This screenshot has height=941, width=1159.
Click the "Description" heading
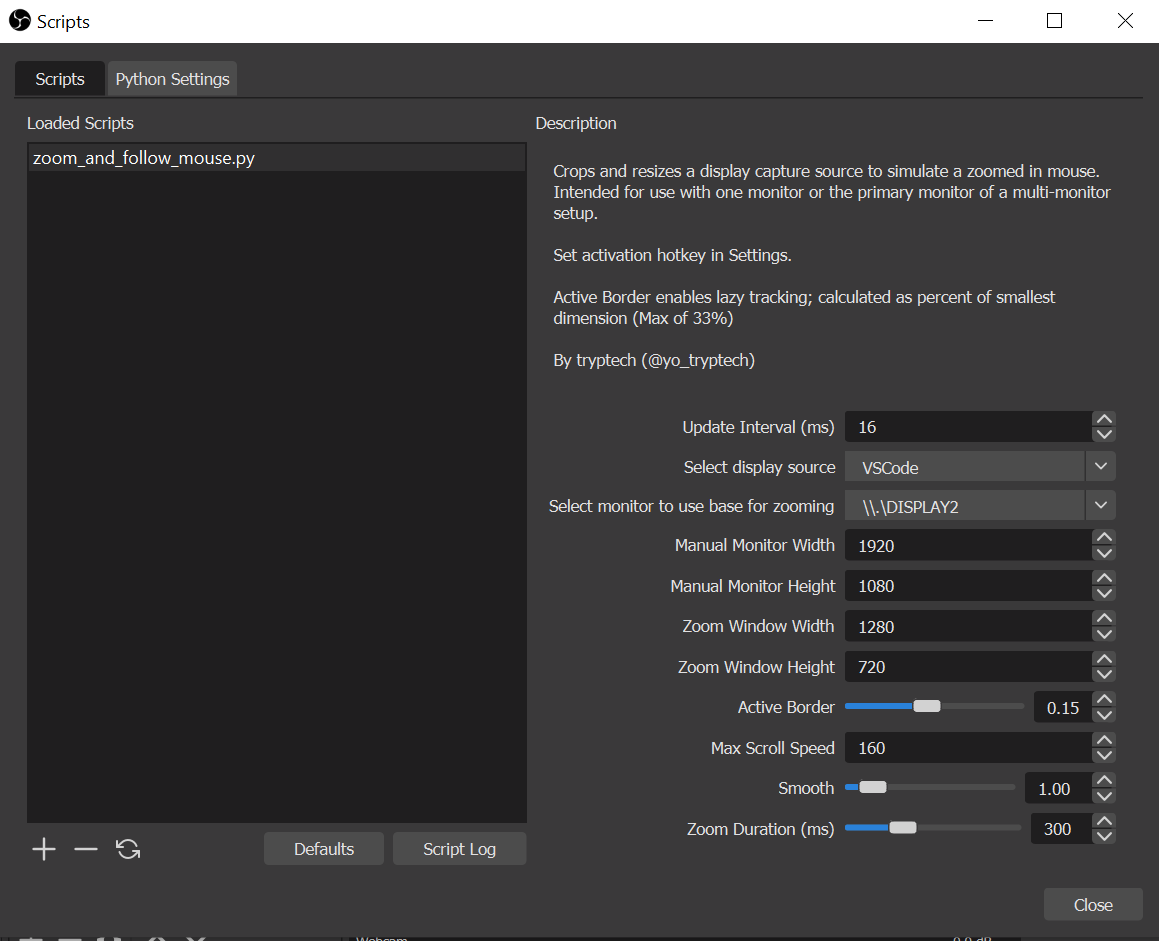point(576,123)
